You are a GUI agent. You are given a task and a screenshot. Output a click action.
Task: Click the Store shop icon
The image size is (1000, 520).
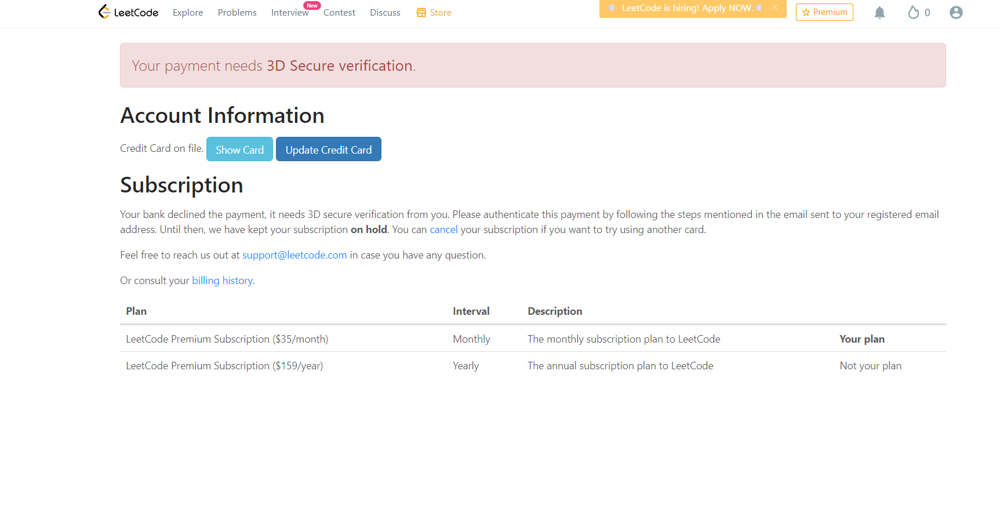[x=421, y=13]
